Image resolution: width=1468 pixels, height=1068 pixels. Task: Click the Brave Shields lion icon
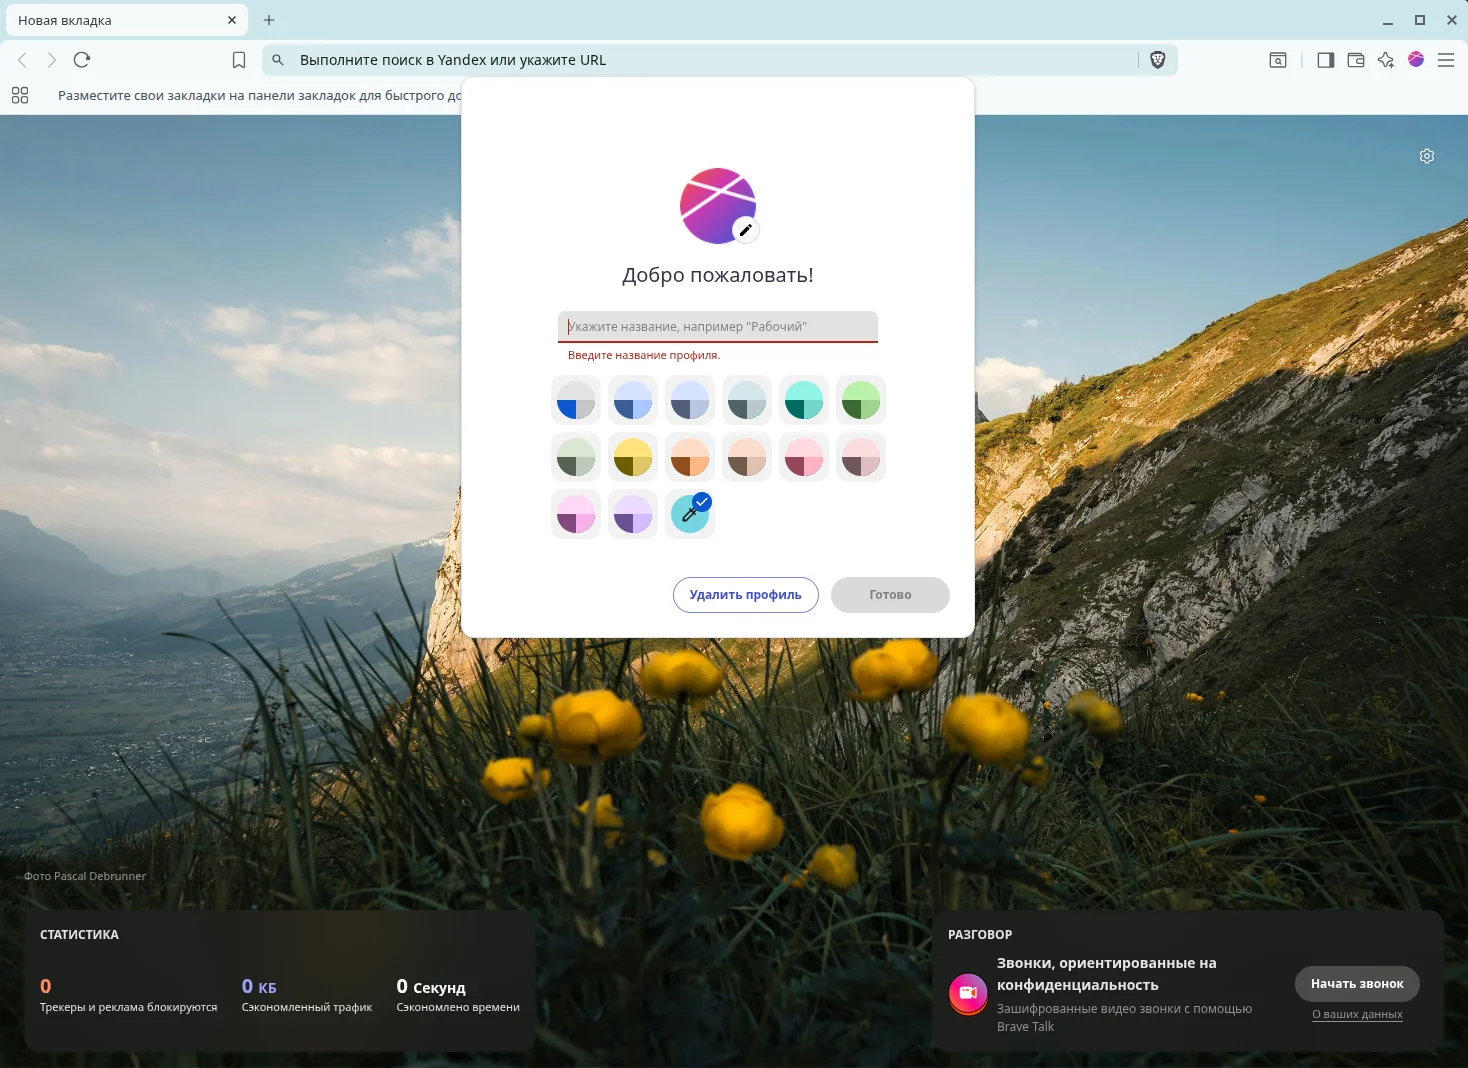point(1158,60)
